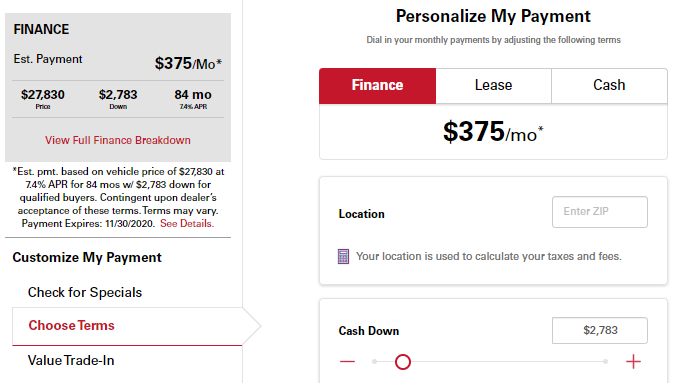Click the right end of the Cash Down slider track
The image size is (682, 383).
pos(605,361)
